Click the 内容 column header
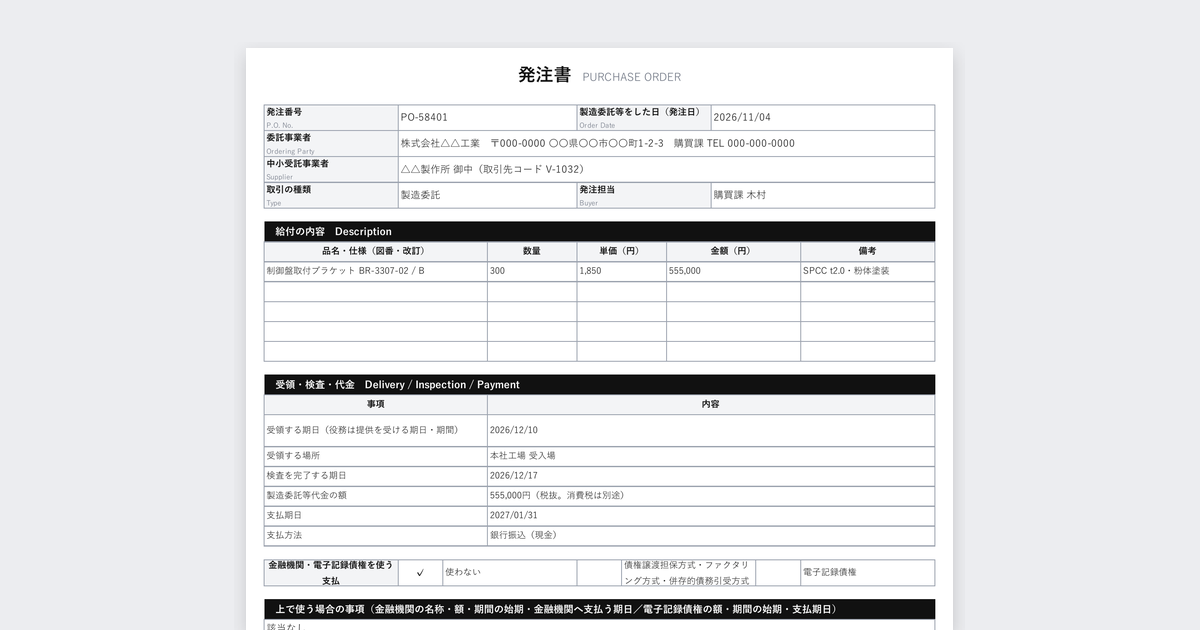Screen dimensions: 1200x630 pos(711,404)
